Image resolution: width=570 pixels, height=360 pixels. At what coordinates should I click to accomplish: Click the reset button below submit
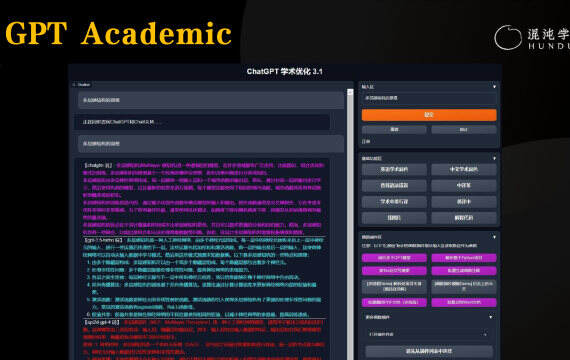tap(394, 129)
